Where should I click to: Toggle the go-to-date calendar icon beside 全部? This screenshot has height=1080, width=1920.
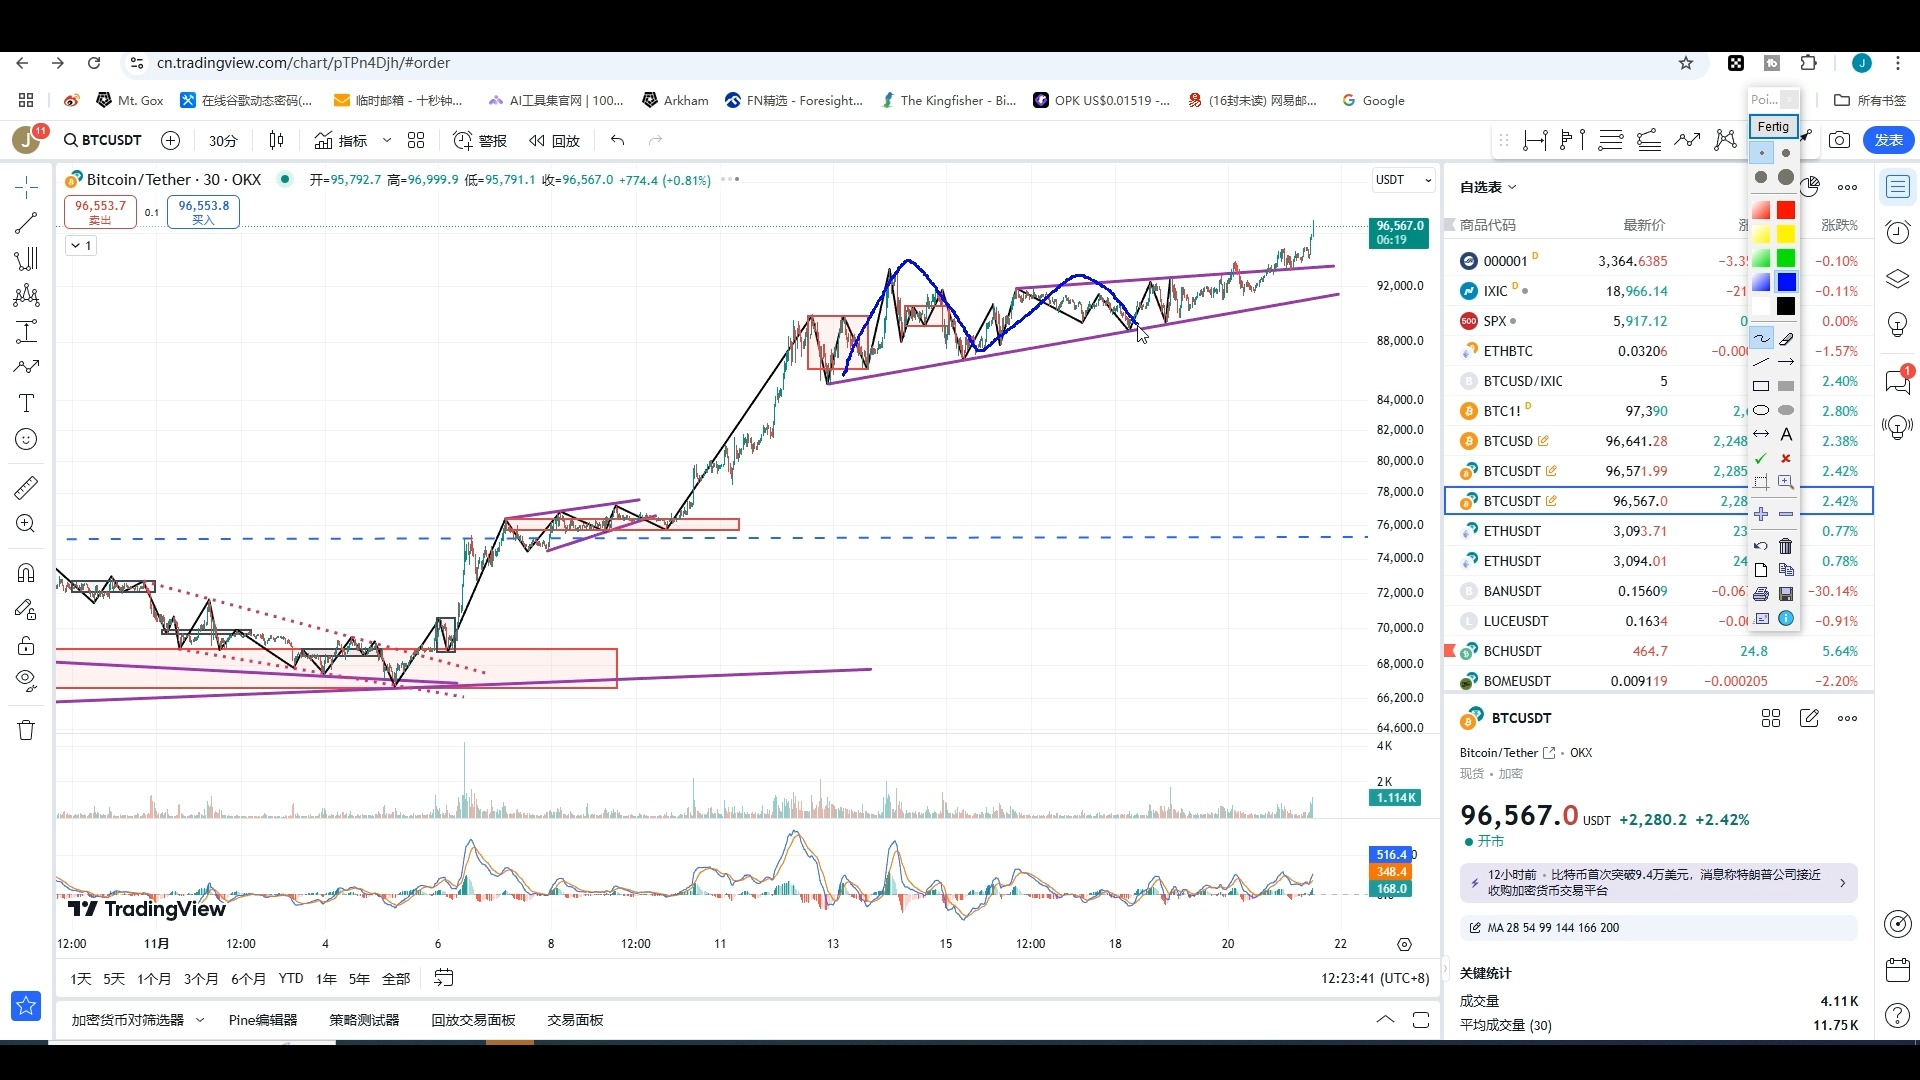444,978
